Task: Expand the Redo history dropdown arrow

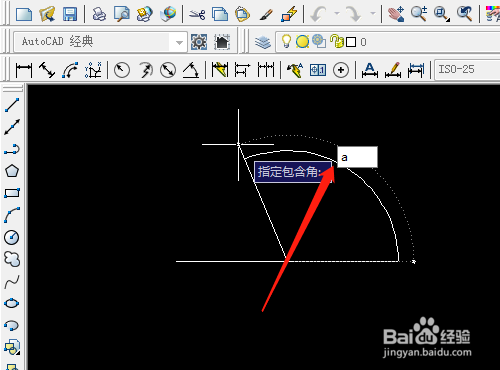Action: (373, 14)
